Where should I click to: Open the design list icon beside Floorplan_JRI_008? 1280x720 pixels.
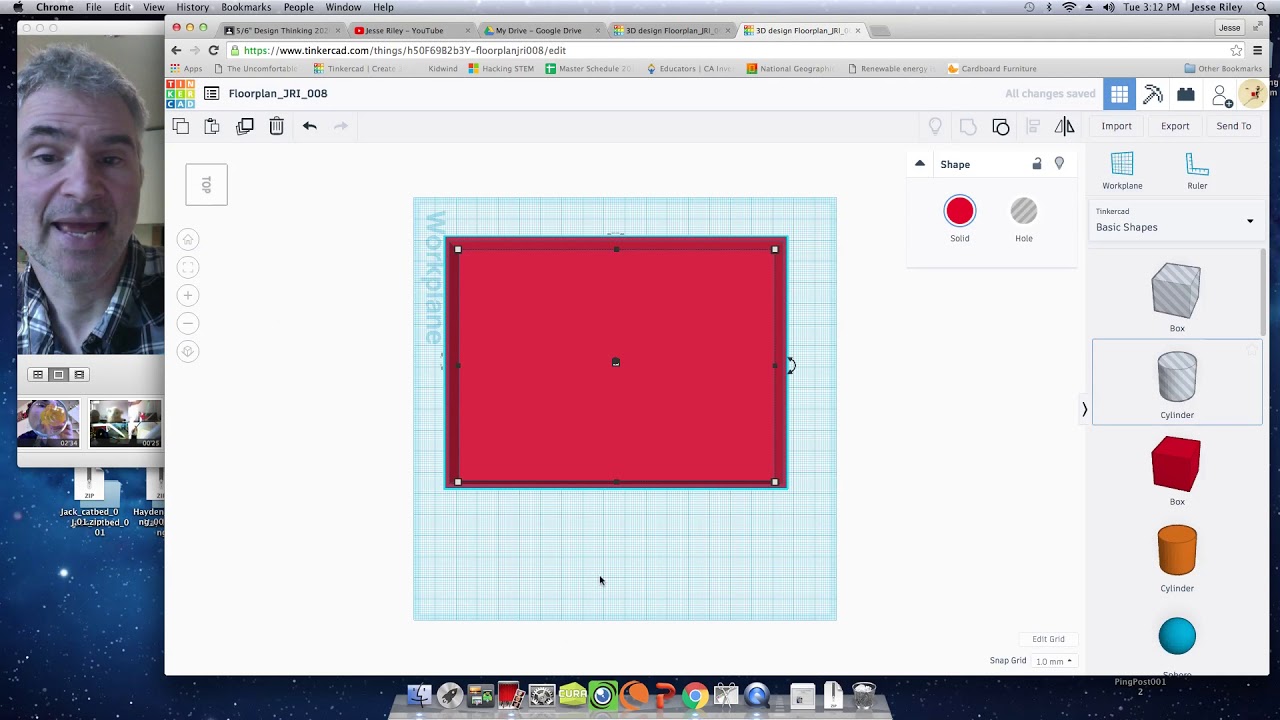(x=211, y=93)
